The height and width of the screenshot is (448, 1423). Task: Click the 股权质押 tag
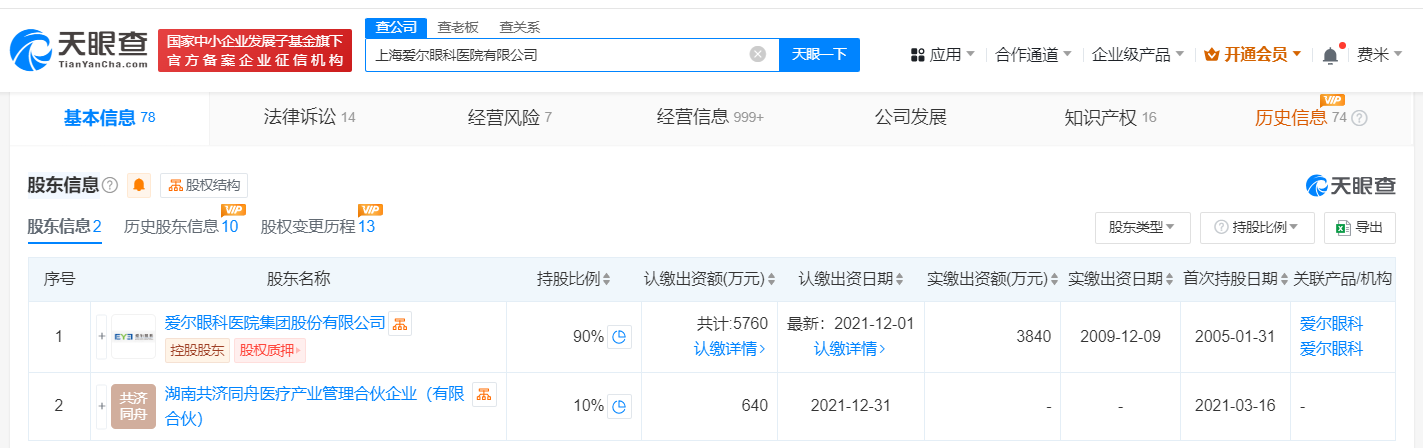pyautogui.click(x=270, y=350)
